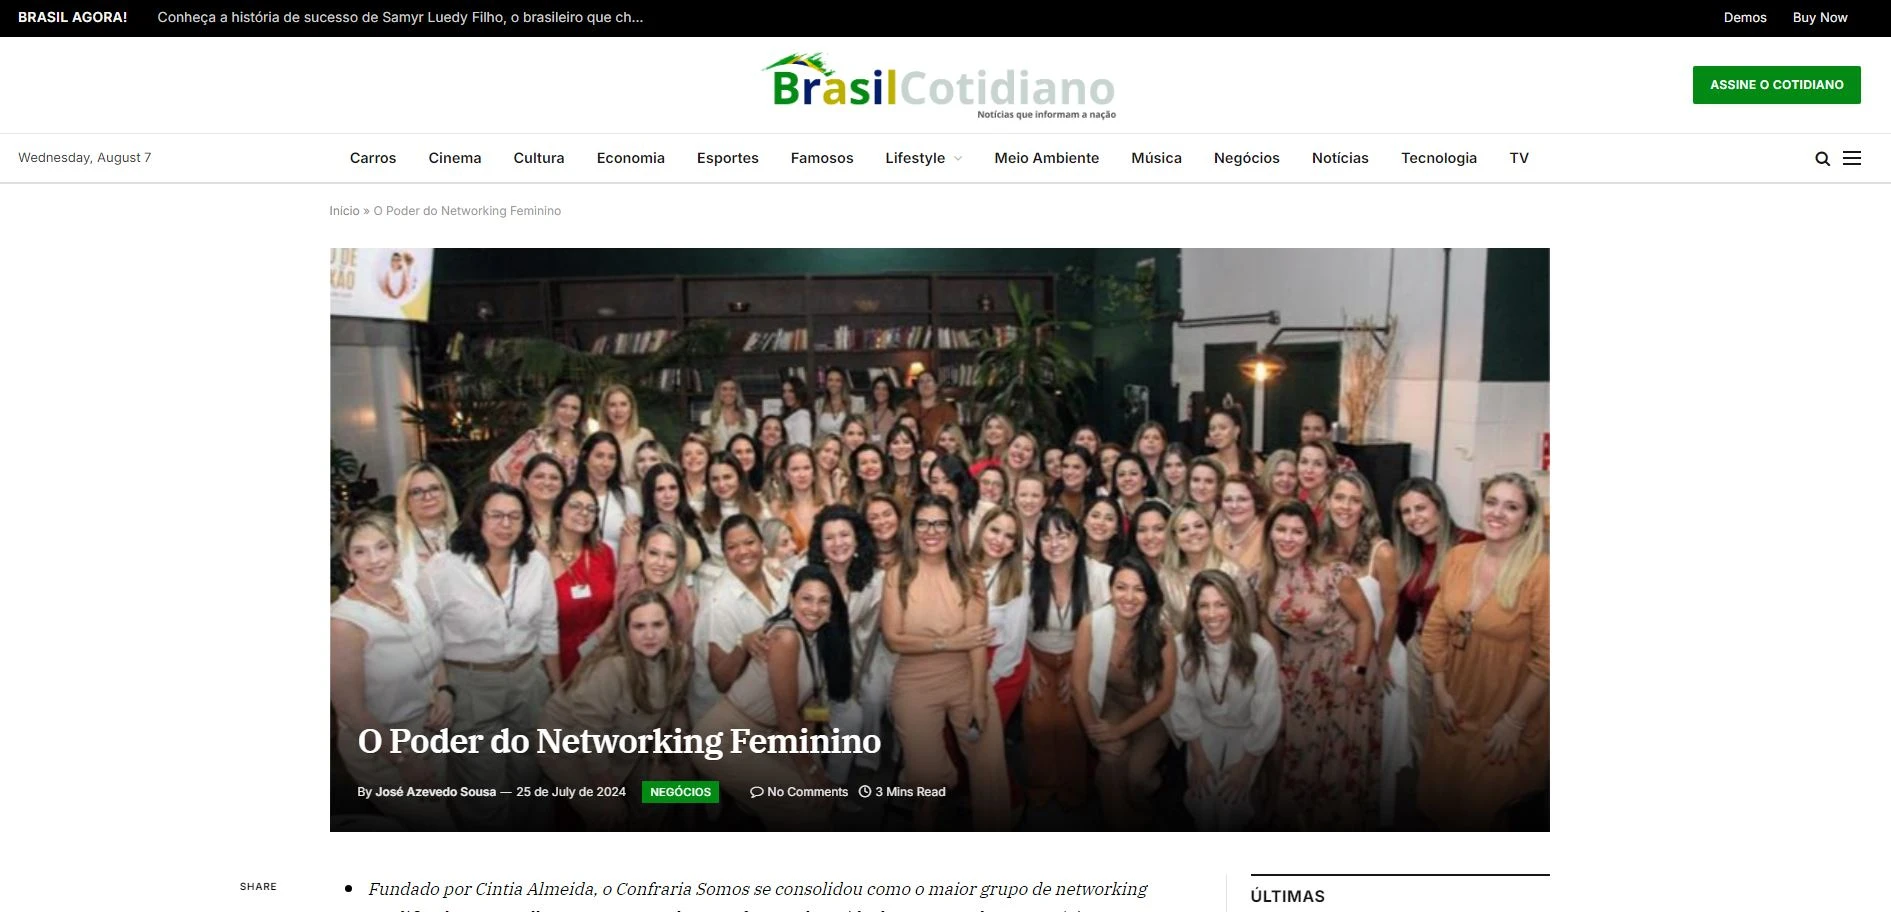Screen dimensions: 1891x912
Task: Click the Inicio breadcrumb link
Action: coord(344,211)
